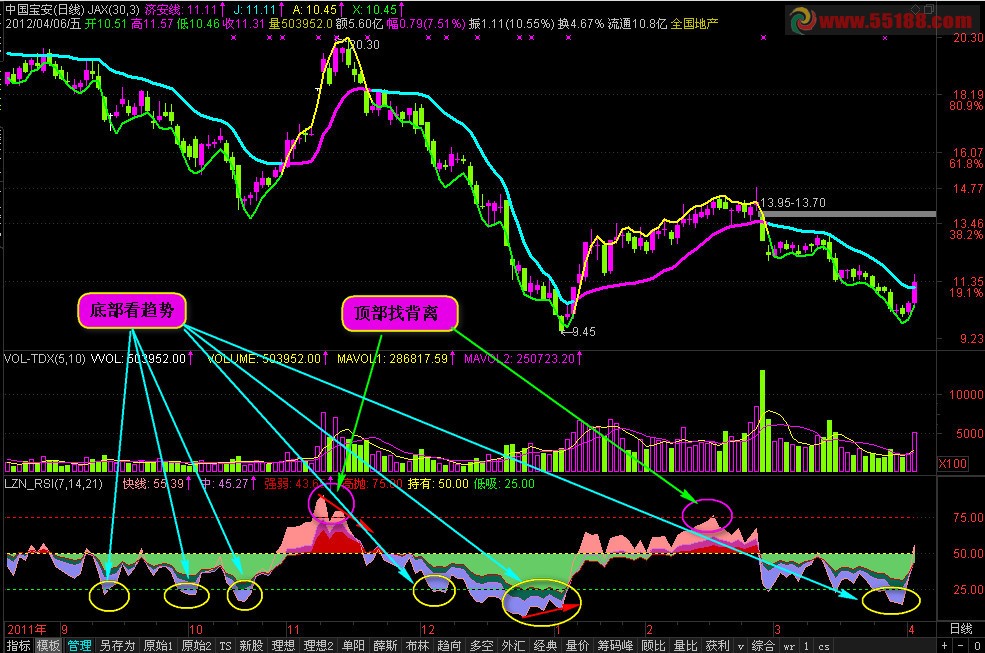This screenshot has width=985, height=653.
Task: Click the 9.45 price low label
Action: [584, 331]
